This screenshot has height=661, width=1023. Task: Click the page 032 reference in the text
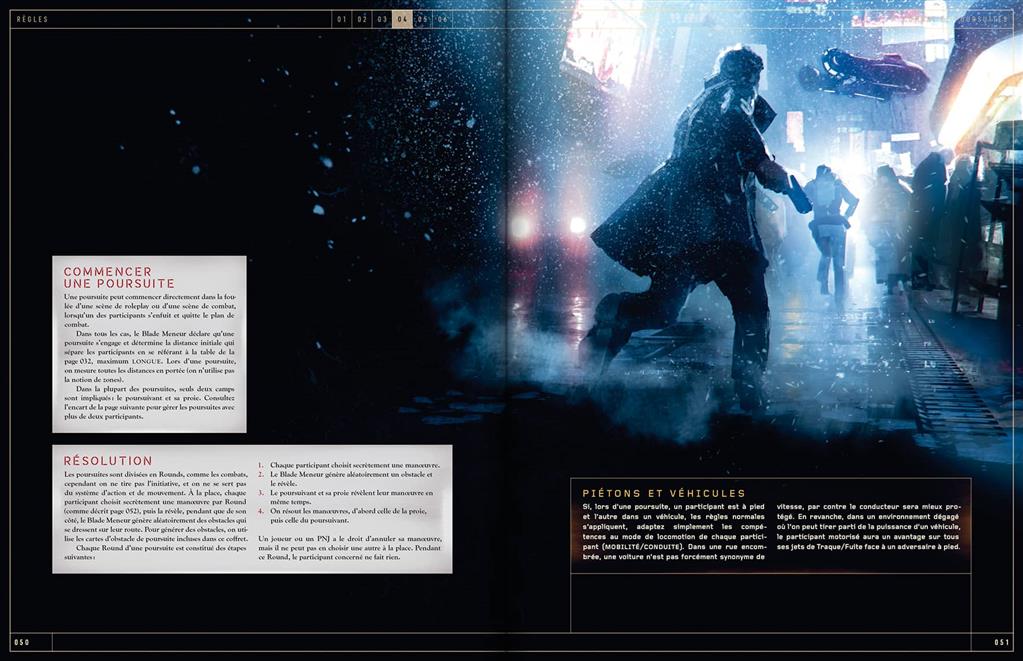click(74, 360)
